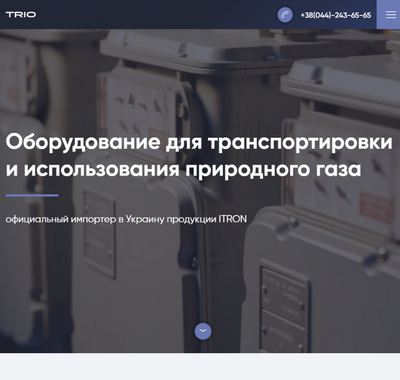Click the round phone icon

click(285, 15)
